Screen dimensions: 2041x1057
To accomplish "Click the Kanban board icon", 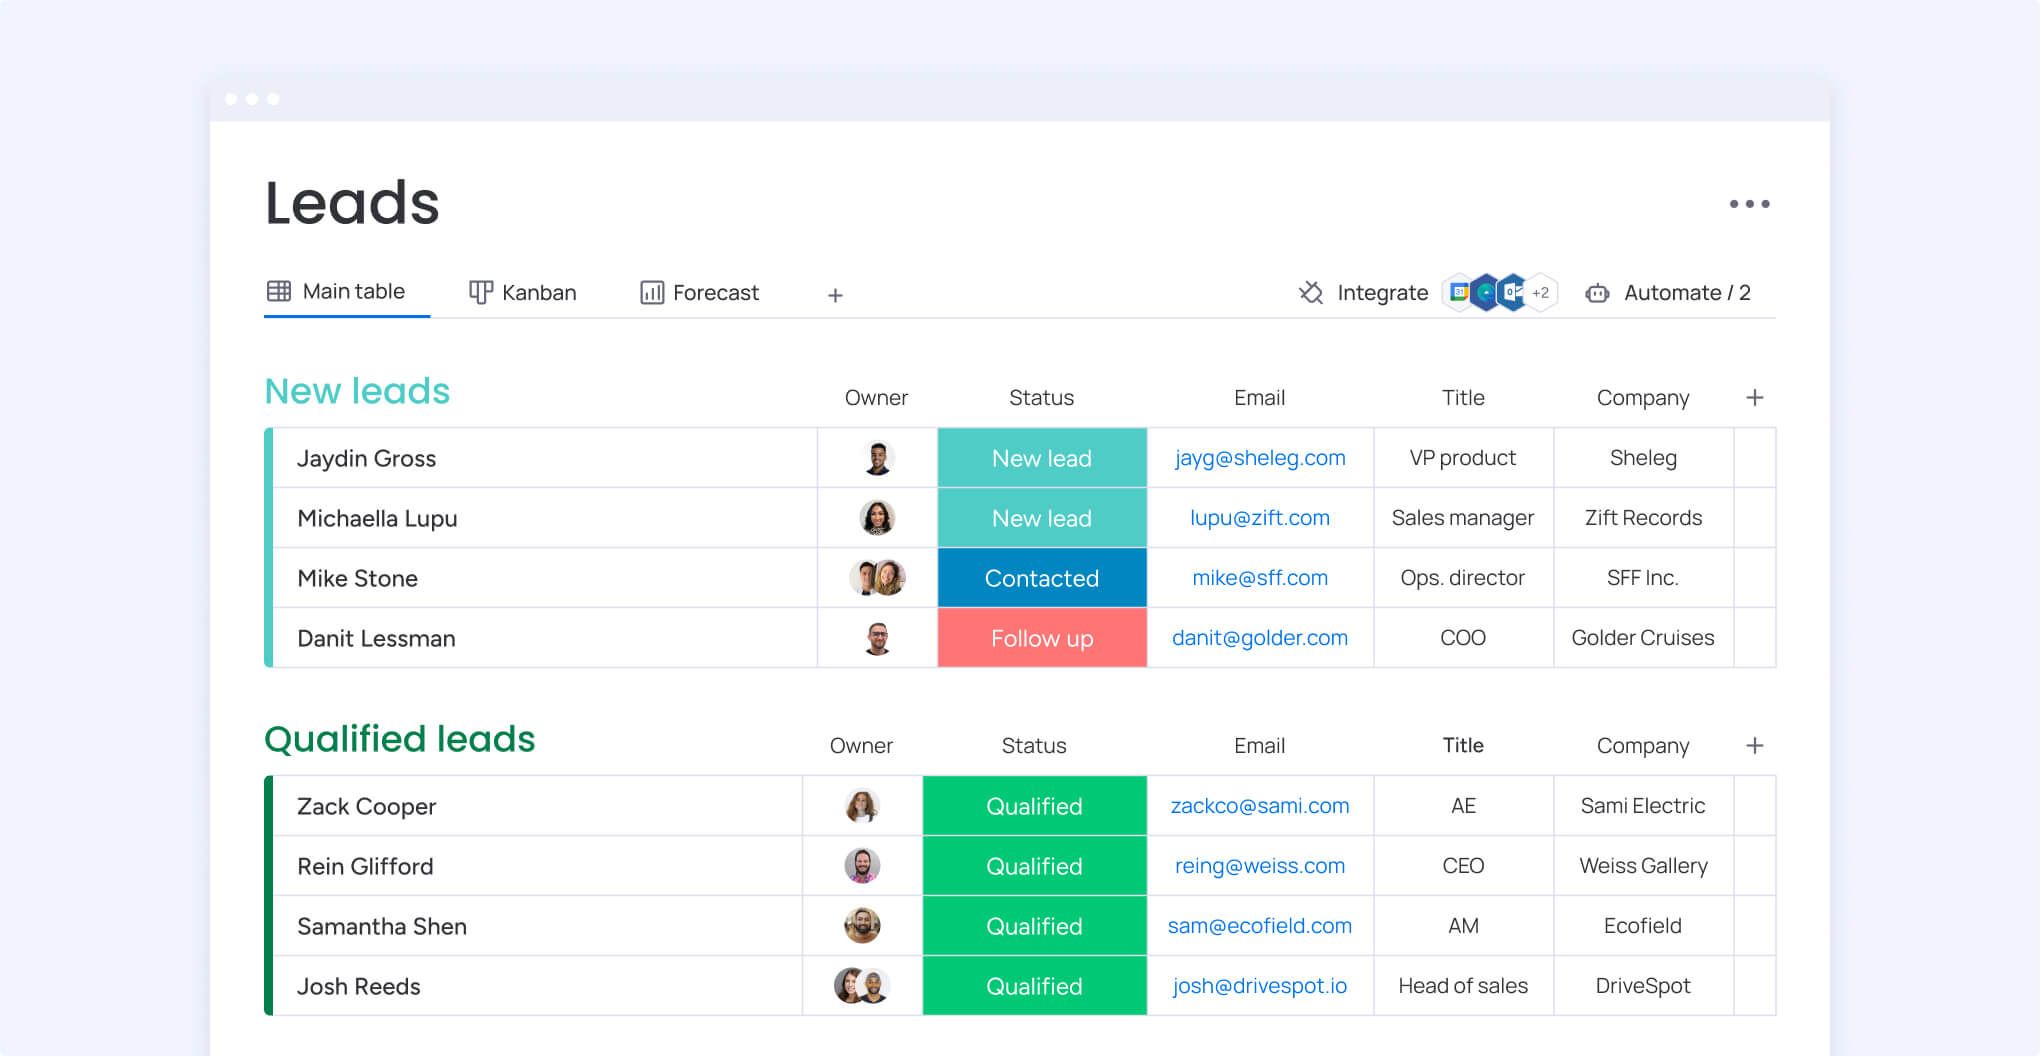I will pos(481,292).
